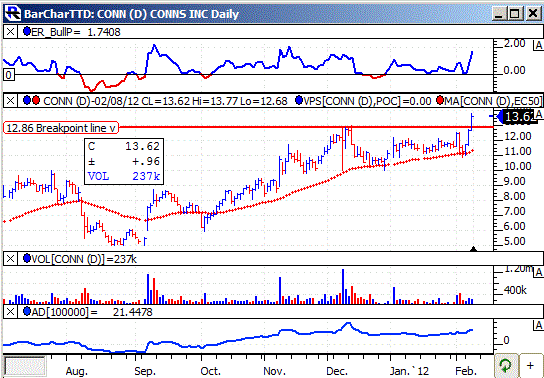Close the AD[100000] indicator pane
The width and height of the screenshot is (544, 378).
pos(10,312)
